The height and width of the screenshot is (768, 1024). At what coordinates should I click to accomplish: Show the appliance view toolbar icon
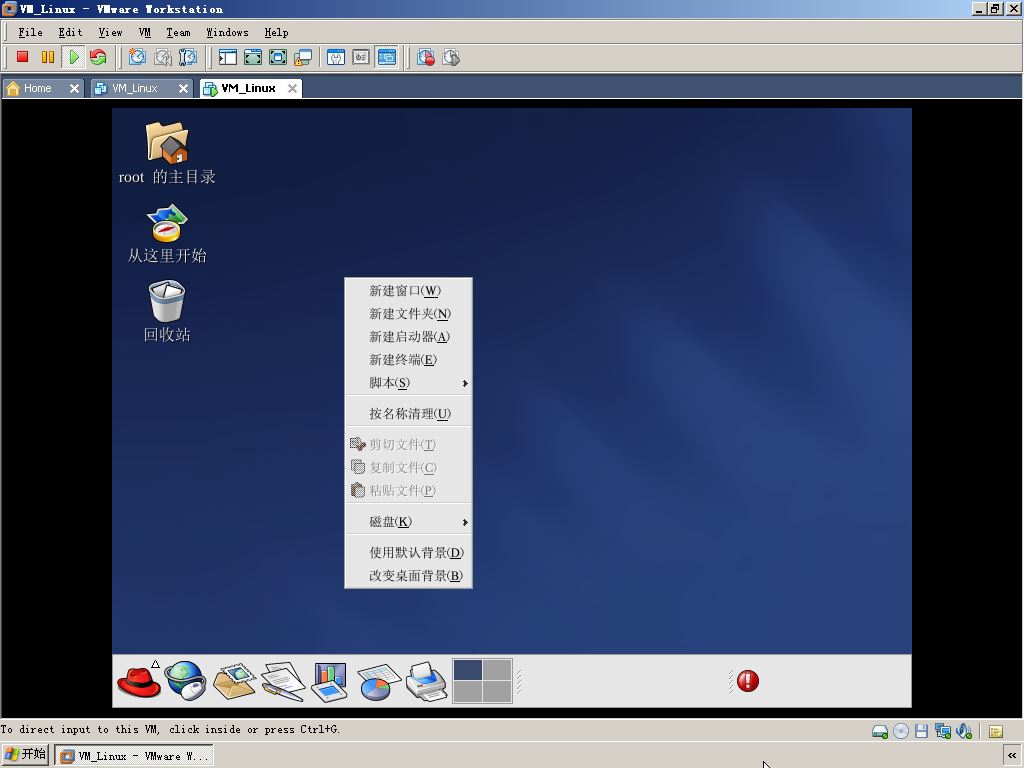[361, 57]
